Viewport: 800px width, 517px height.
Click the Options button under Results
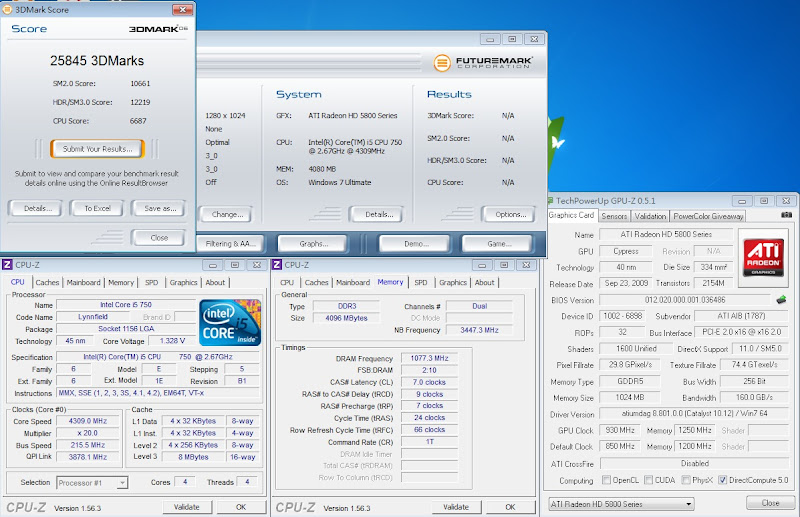[x=509, y=214]
